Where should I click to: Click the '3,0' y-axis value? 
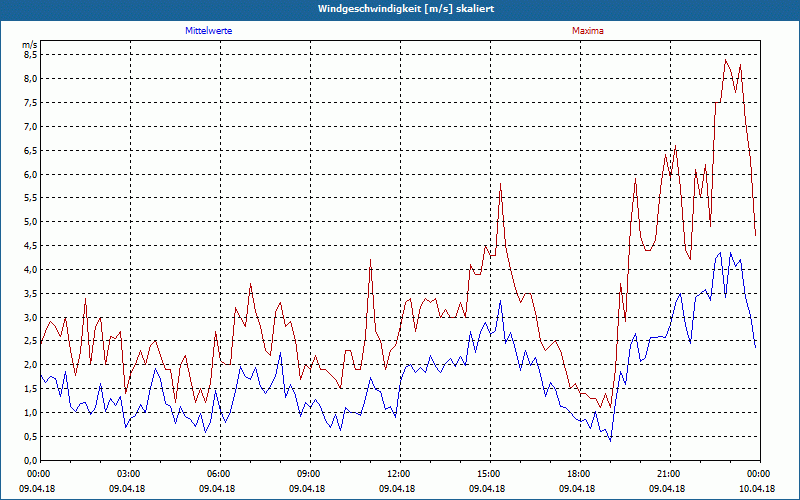[x=31, y=317]
